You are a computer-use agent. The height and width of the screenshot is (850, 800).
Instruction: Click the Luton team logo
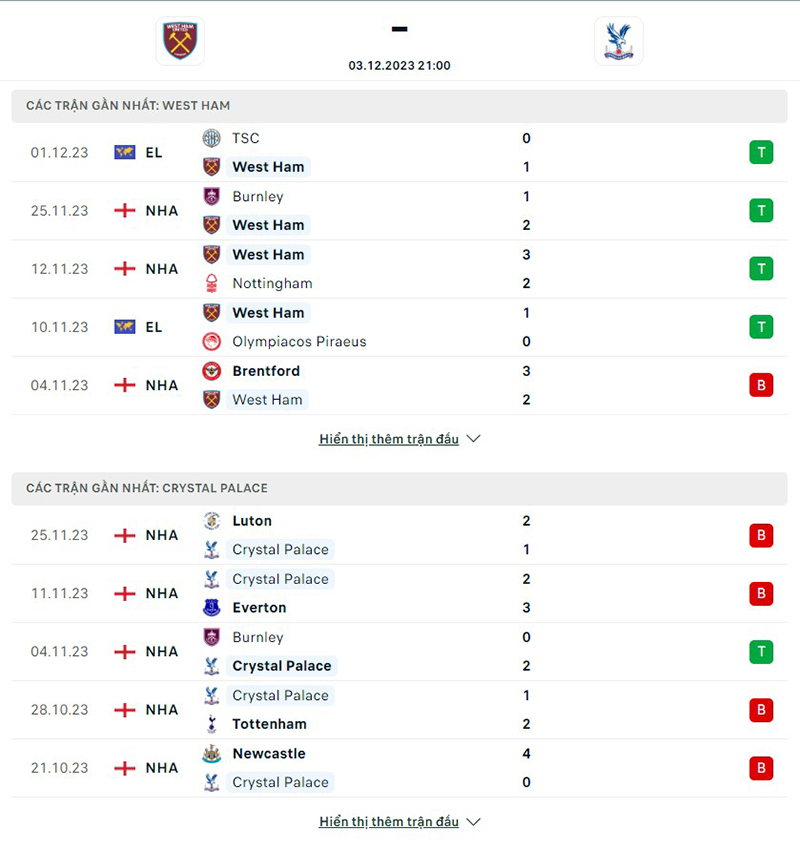(x=211, y=521)
